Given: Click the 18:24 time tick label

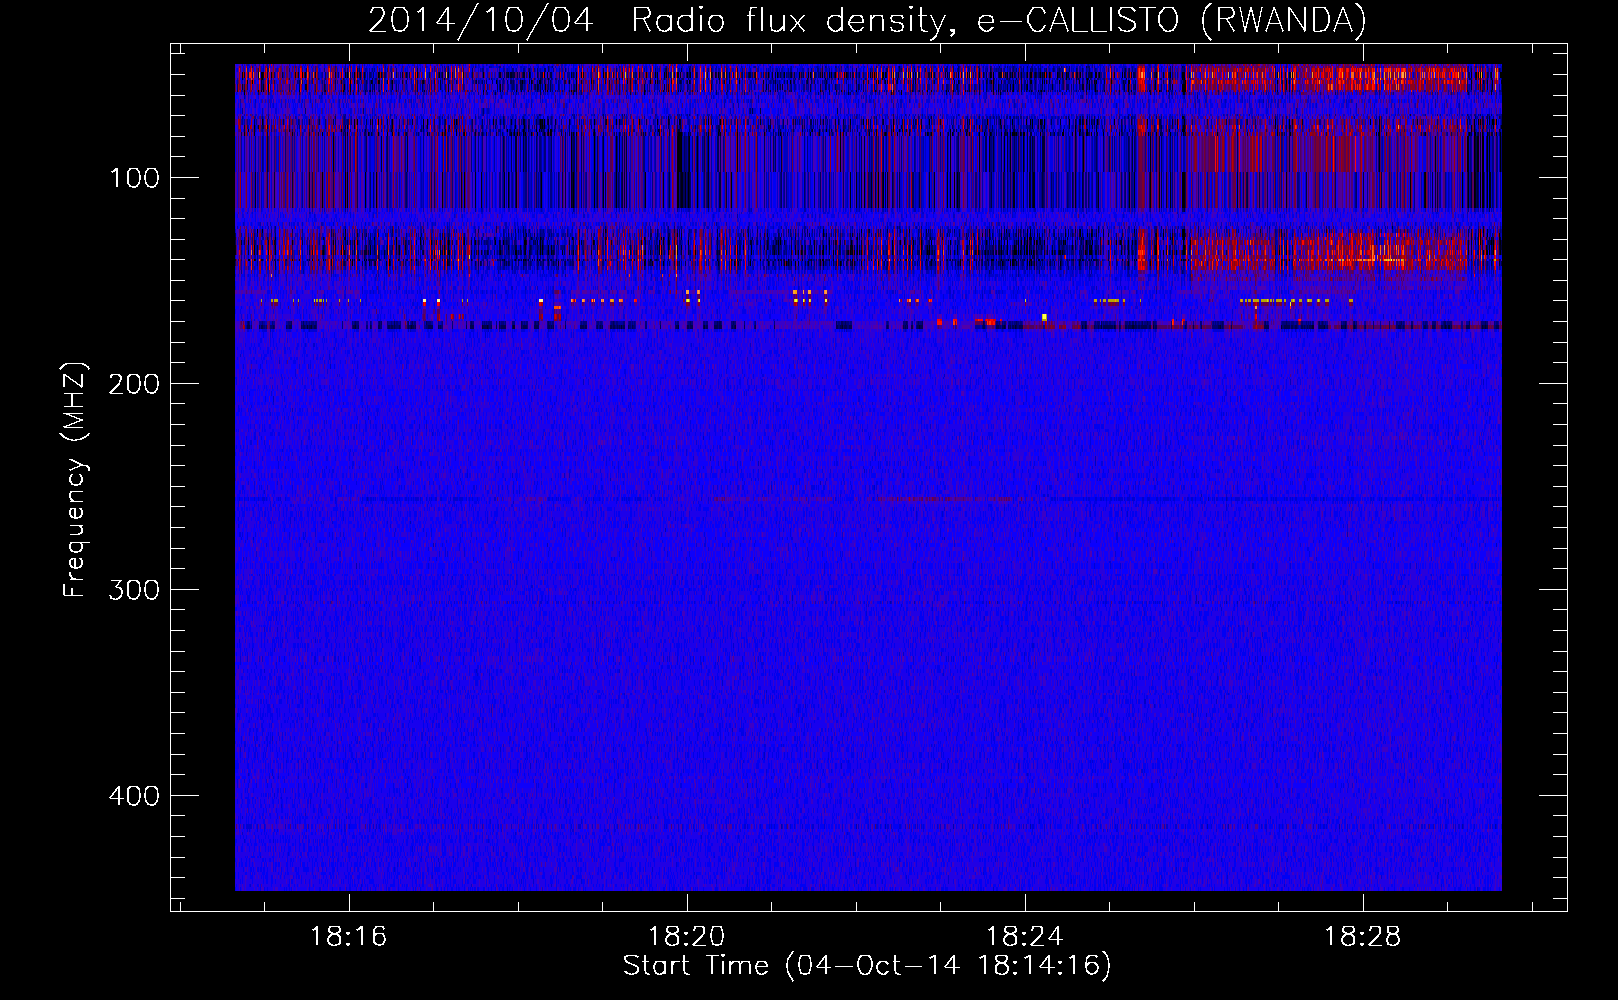Looking at the screenshot, I should point(1024,937).
